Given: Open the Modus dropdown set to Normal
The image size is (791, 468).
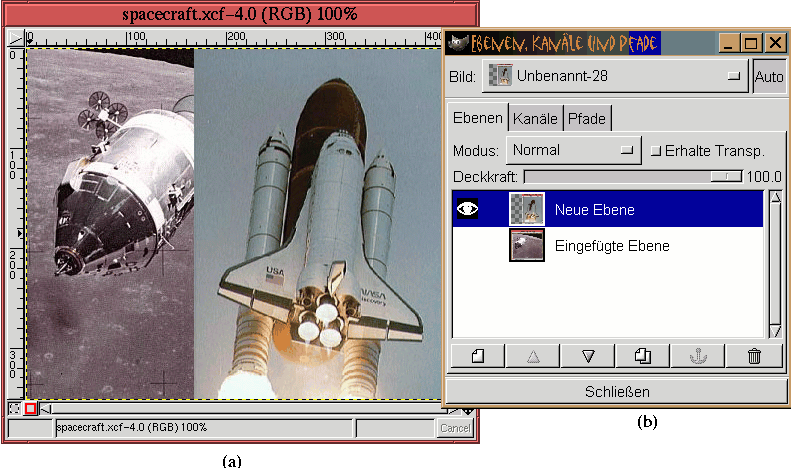Looking at the screenshot, I should click(x=573, y=150).
